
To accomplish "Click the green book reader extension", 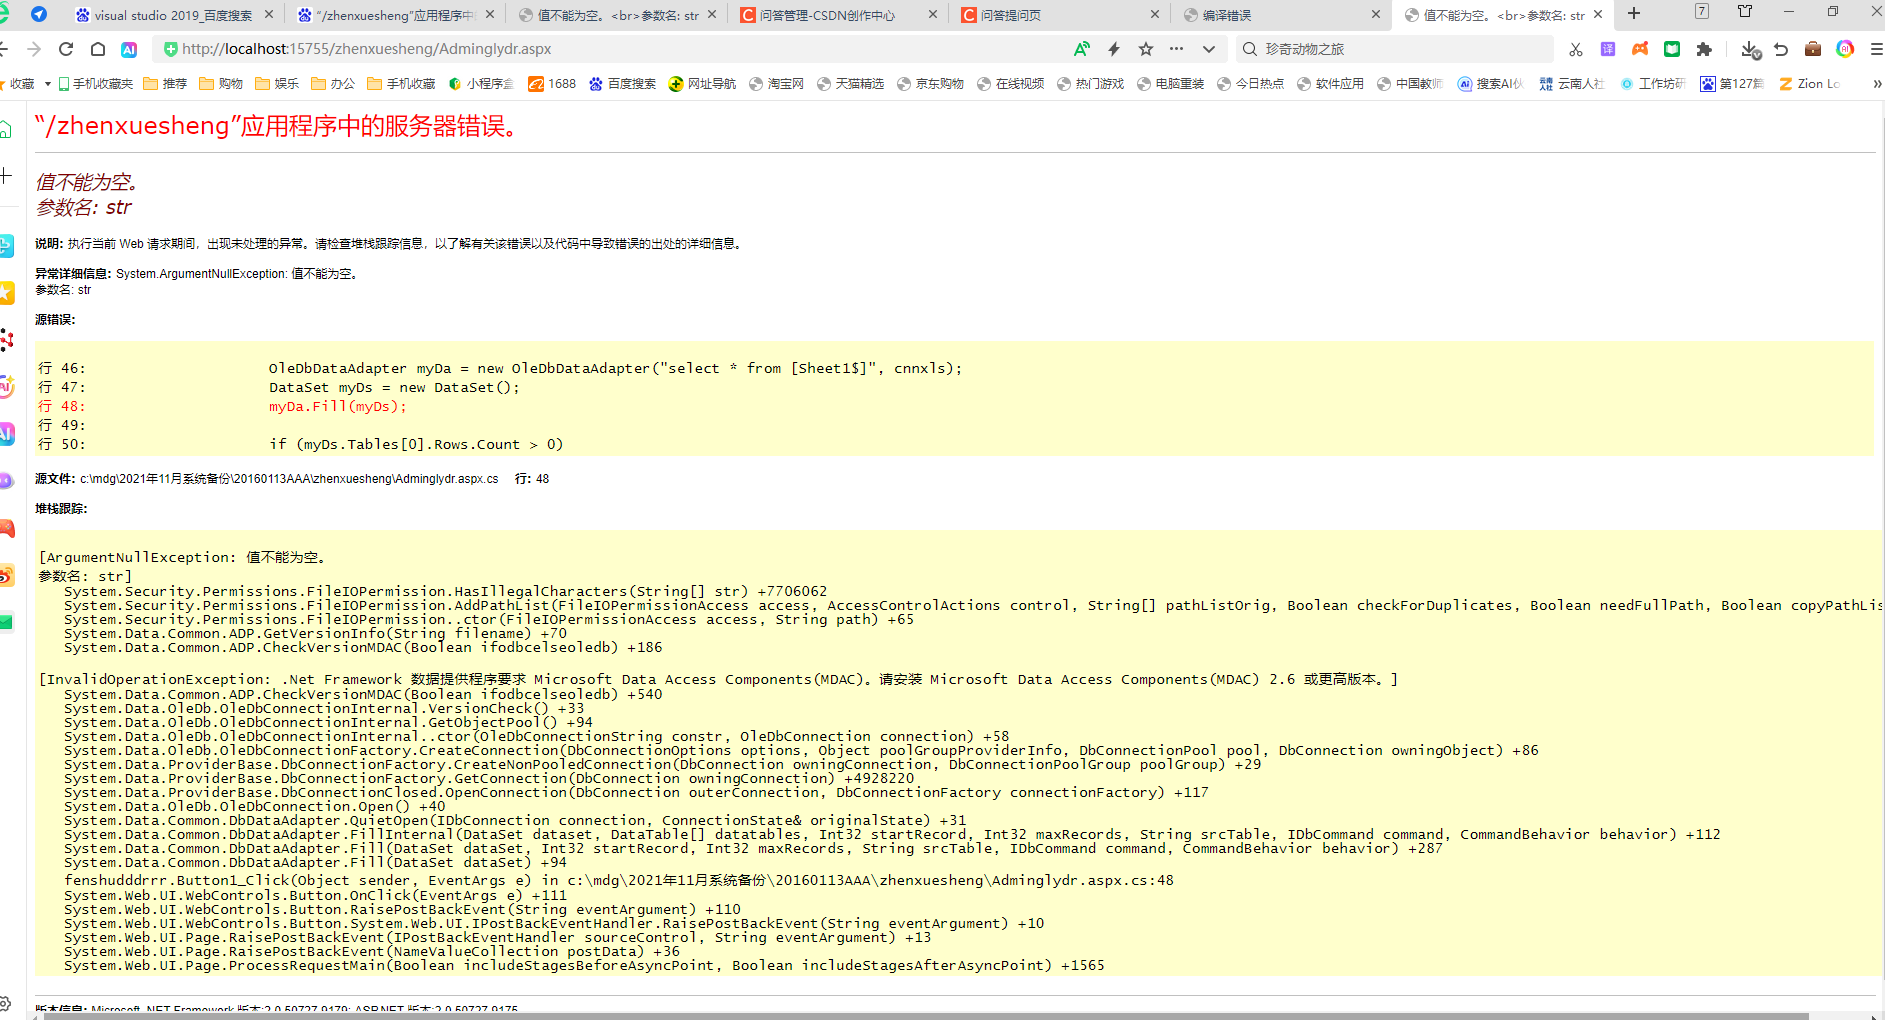I will (1672, 49).
